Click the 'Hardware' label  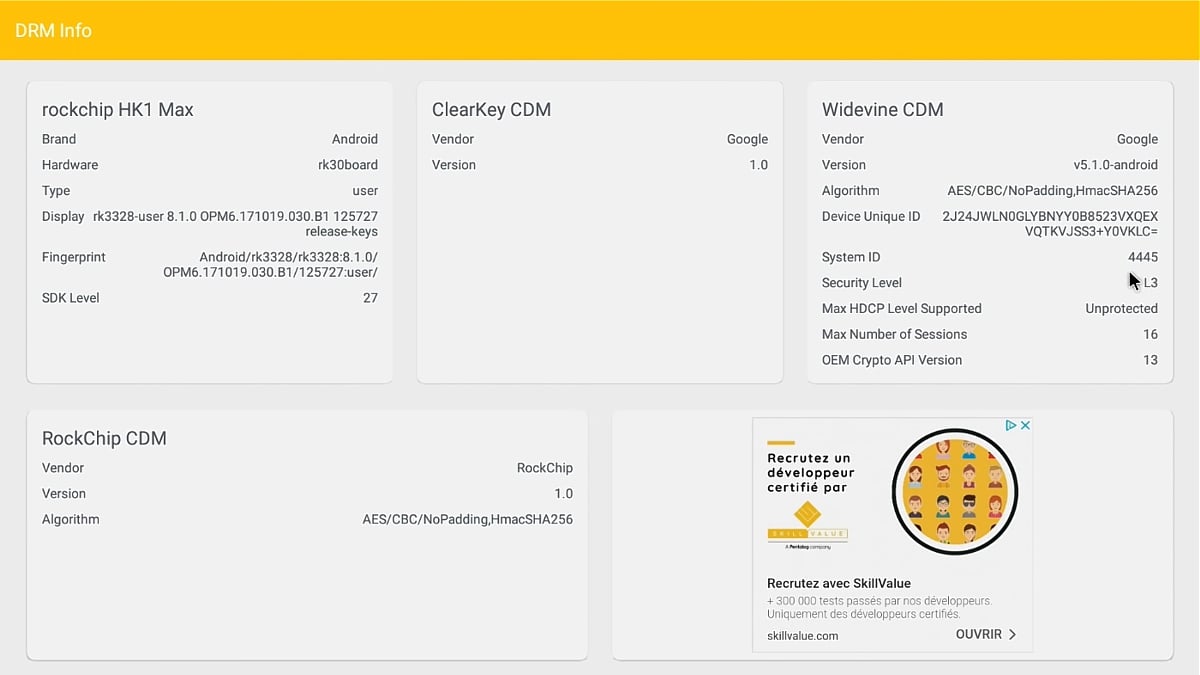point(70,165)
